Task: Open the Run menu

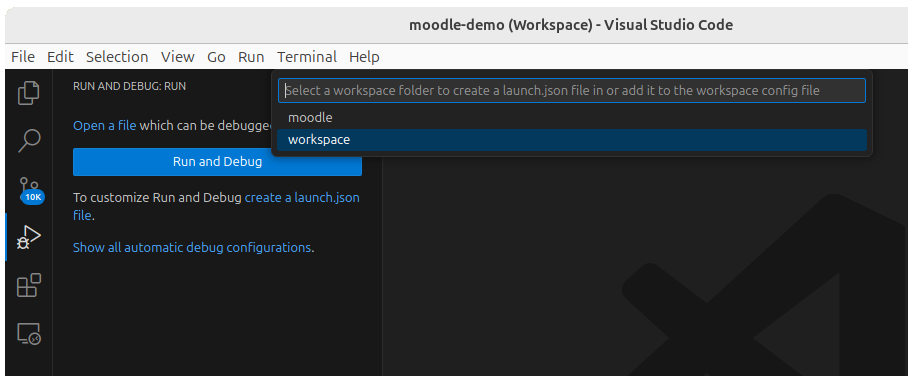Action: pos(251,57)
